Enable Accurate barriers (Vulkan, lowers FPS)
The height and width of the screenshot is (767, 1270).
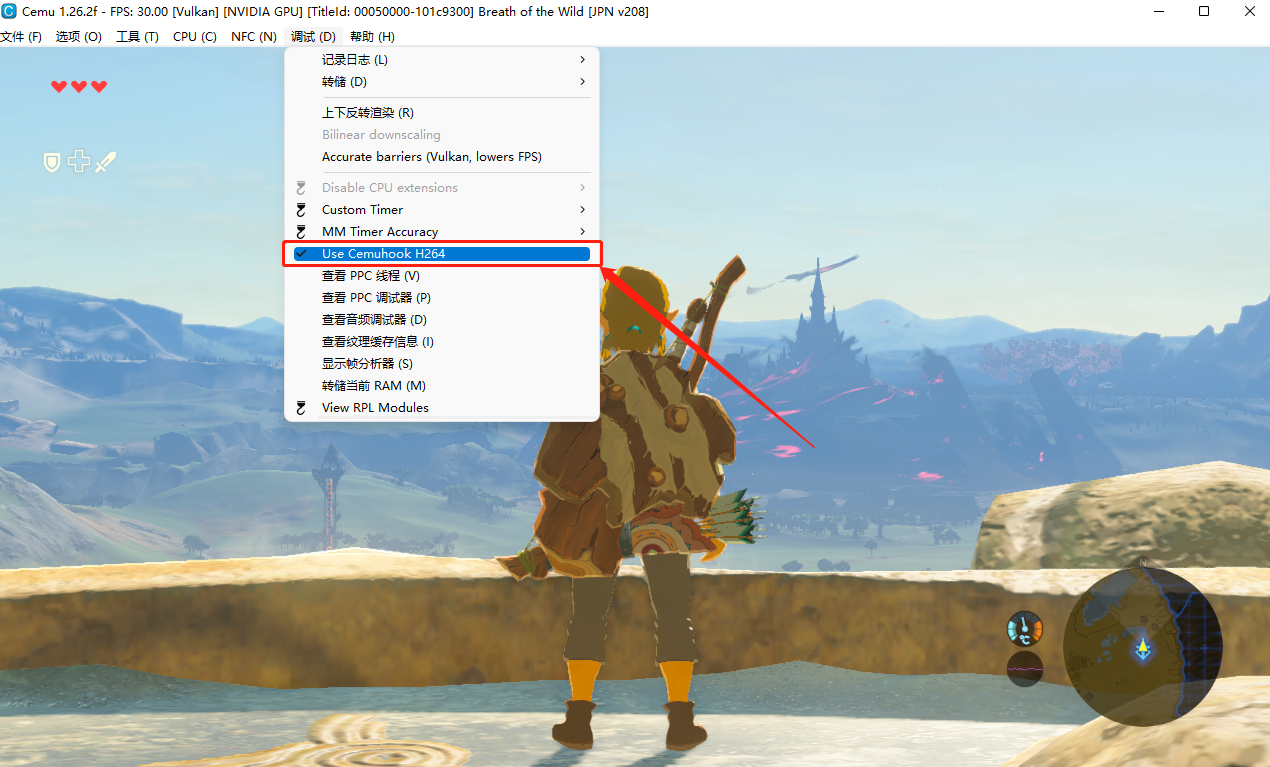tap(431, 156)
